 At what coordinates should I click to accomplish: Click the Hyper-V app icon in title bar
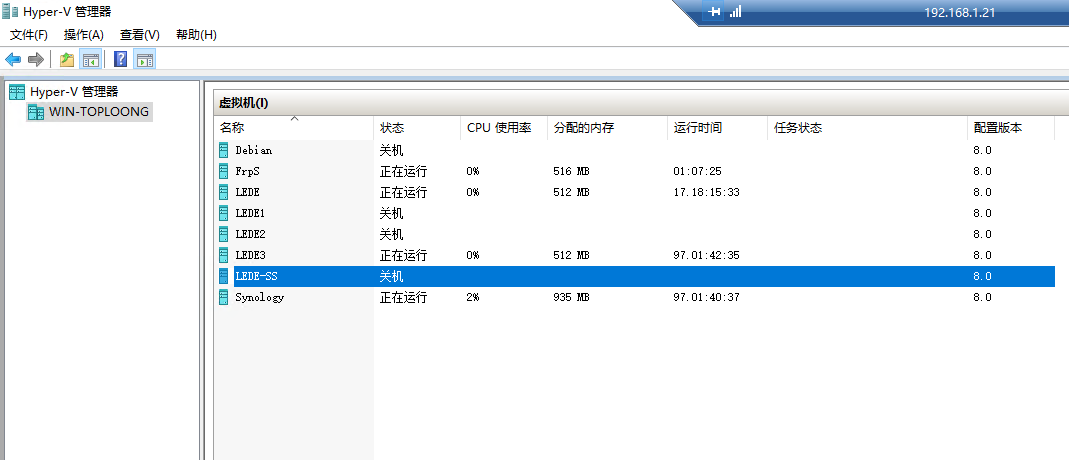click(x=10, y=12)
